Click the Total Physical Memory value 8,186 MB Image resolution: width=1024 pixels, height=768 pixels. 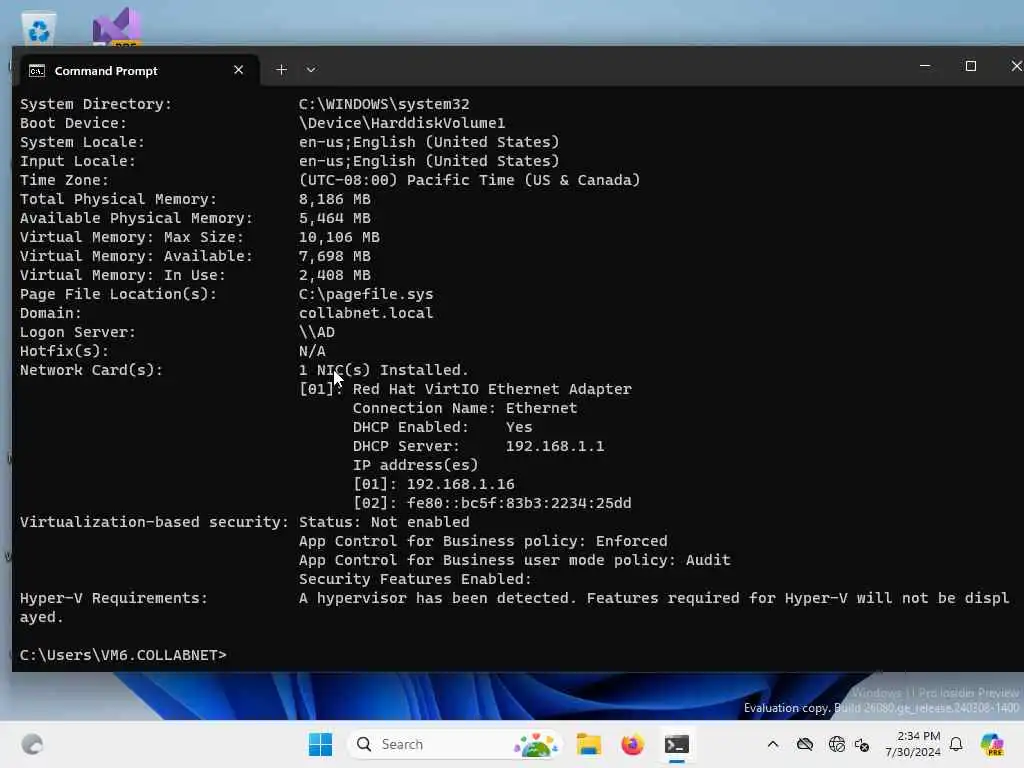(334, 199)
